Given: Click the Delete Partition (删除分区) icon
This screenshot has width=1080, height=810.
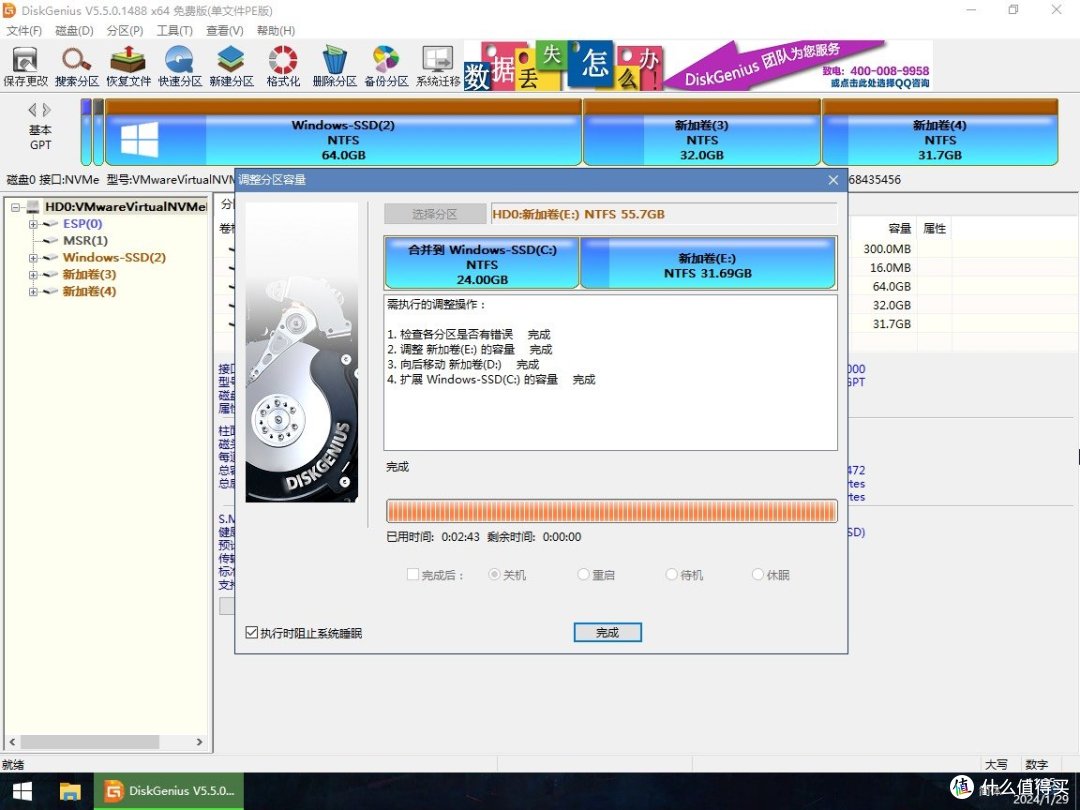Looking at the screenshot, I should [x=335, y=67].
